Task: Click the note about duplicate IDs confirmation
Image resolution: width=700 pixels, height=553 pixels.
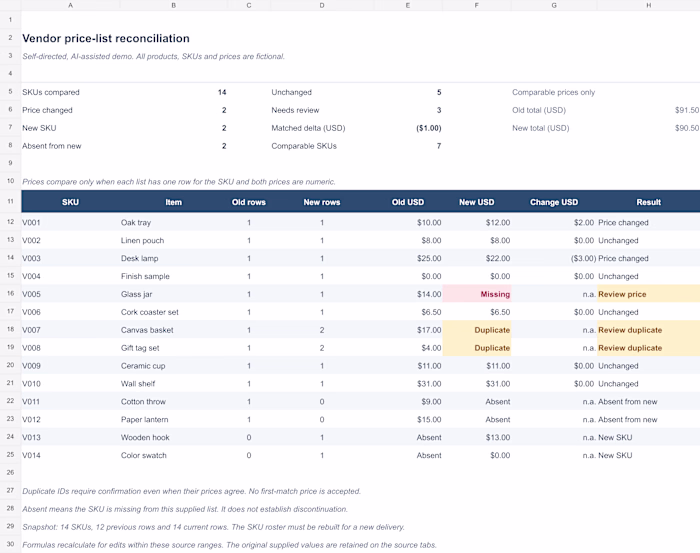Action: point(192,491)
